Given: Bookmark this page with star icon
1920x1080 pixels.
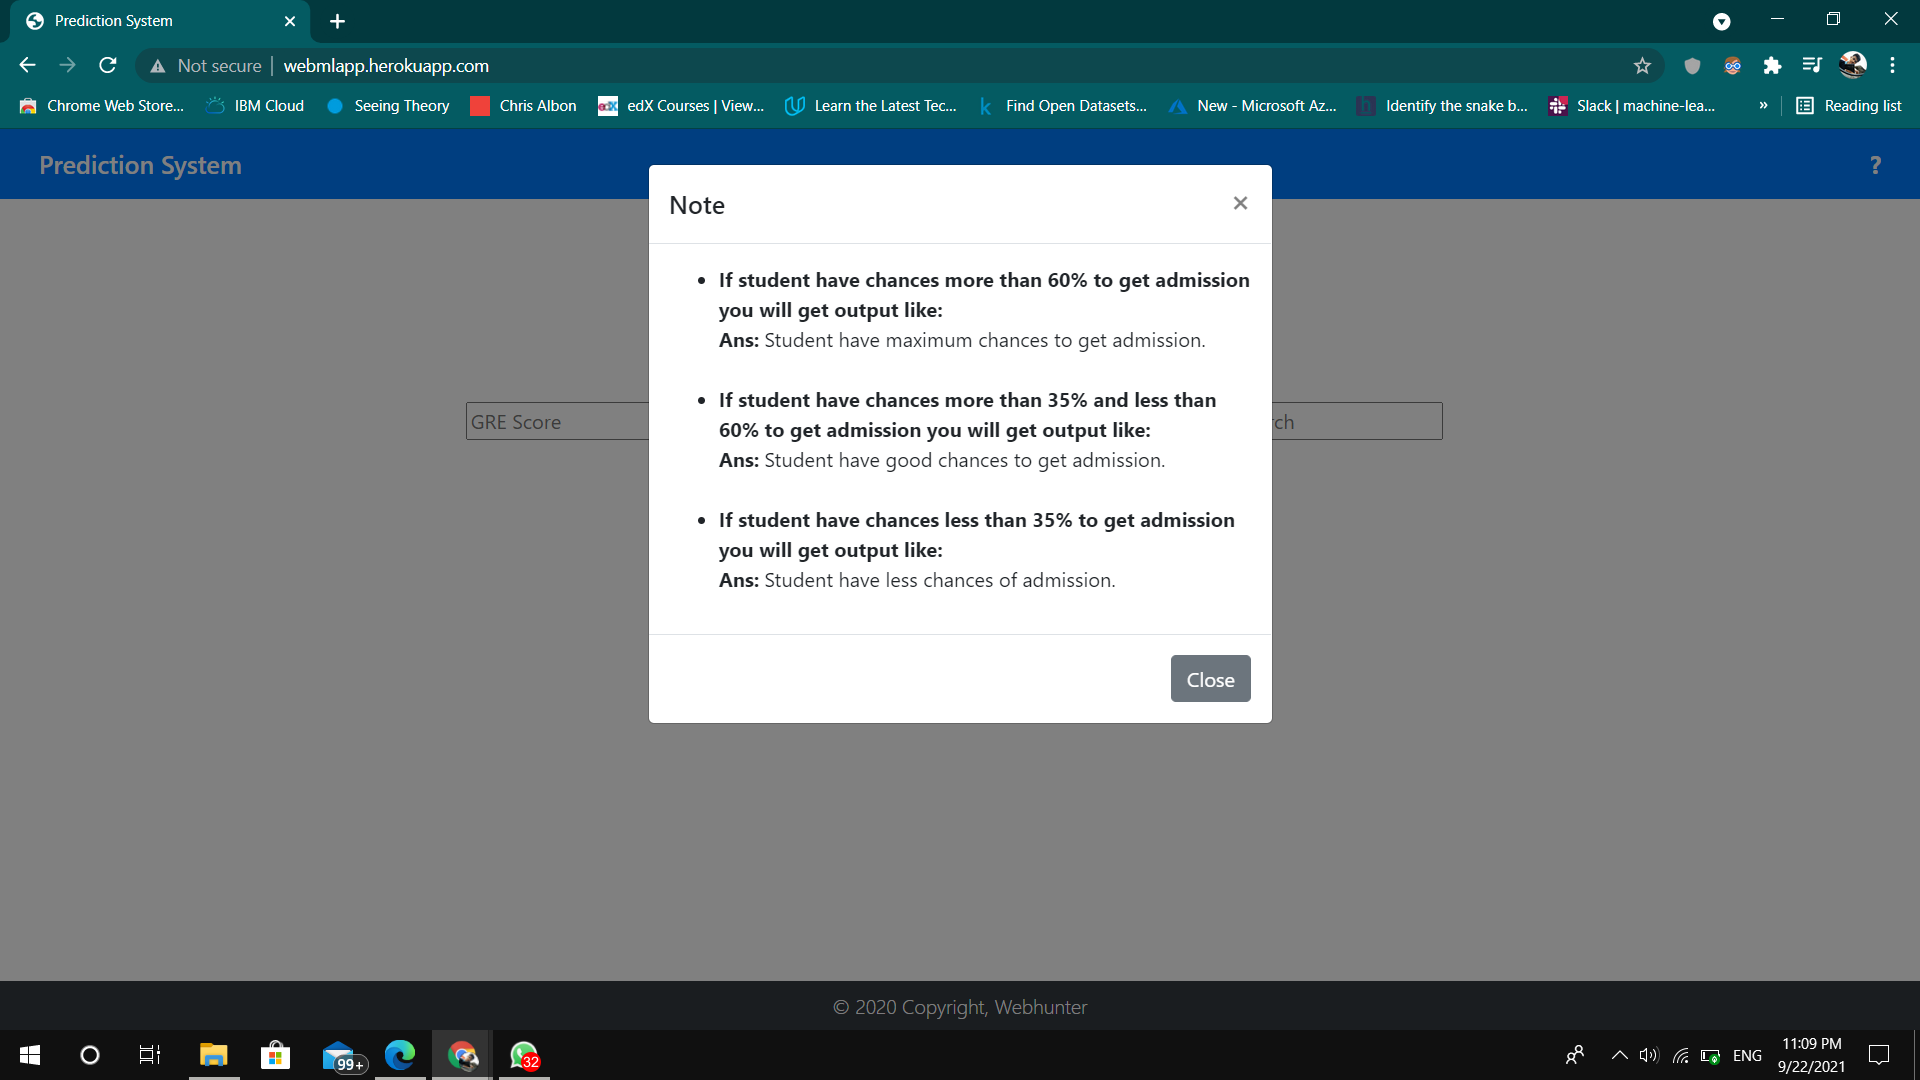Looking at the screenshot, I should (x=1642, y=65).
